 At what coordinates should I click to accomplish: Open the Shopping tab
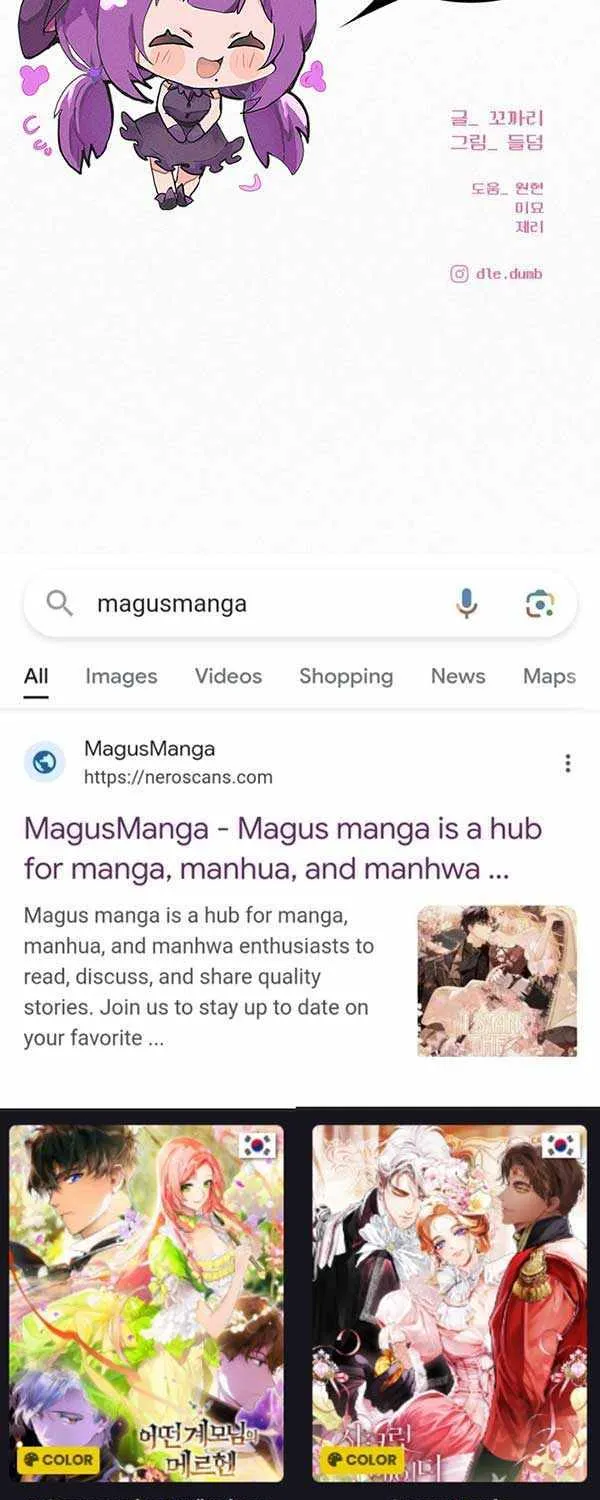346,677
